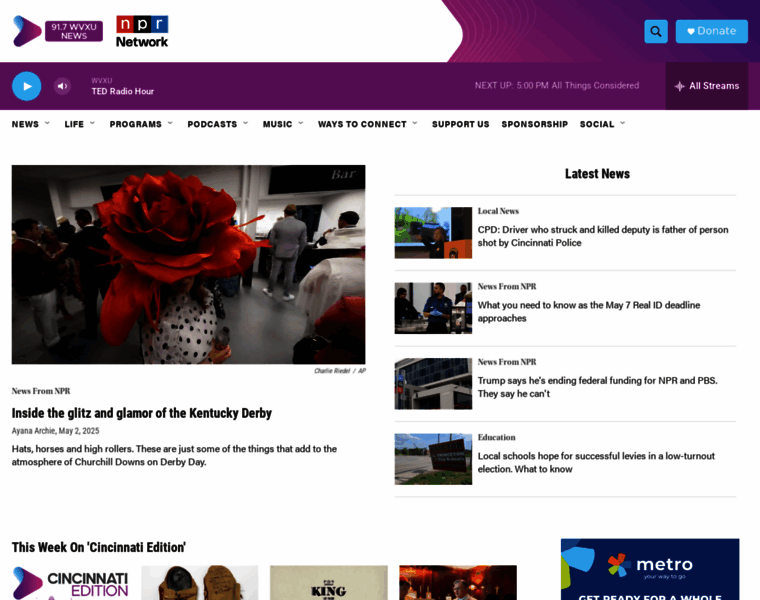Open CPD driver struck deputy article
Viewport: 760px width, 600px height.
603,237
